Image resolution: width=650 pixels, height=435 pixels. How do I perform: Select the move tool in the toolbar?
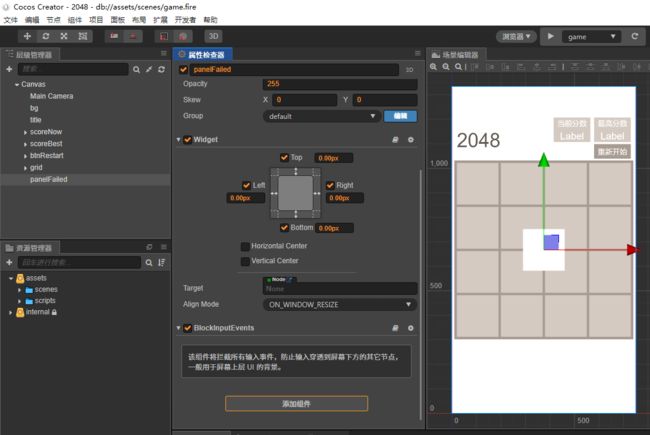[x=27, y=36]
